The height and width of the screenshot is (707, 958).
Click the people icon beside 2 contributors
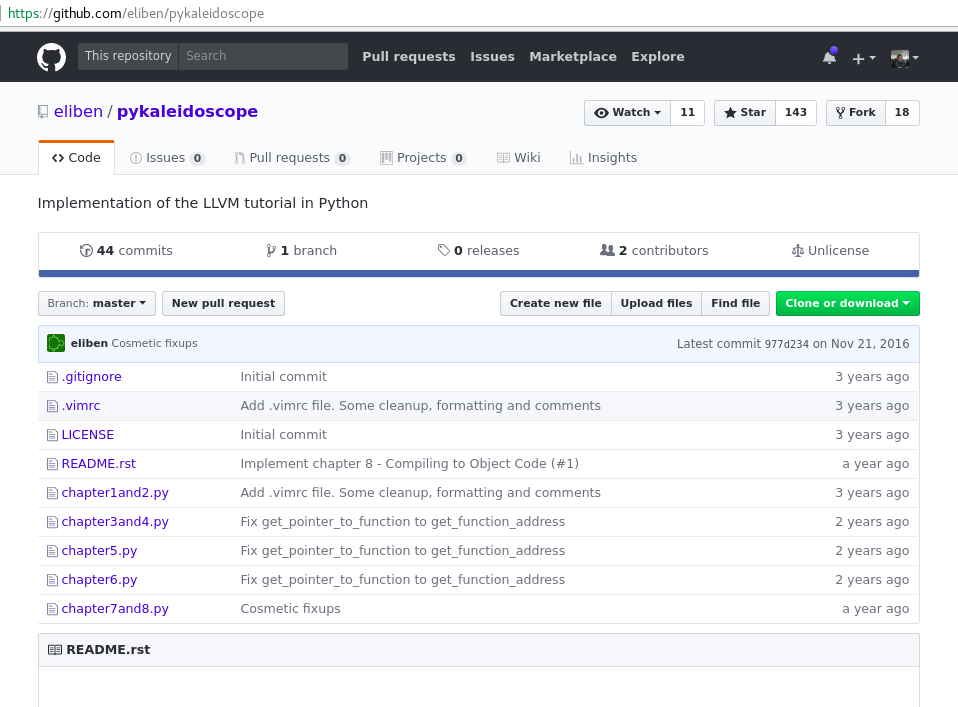(x=607, y=251)
